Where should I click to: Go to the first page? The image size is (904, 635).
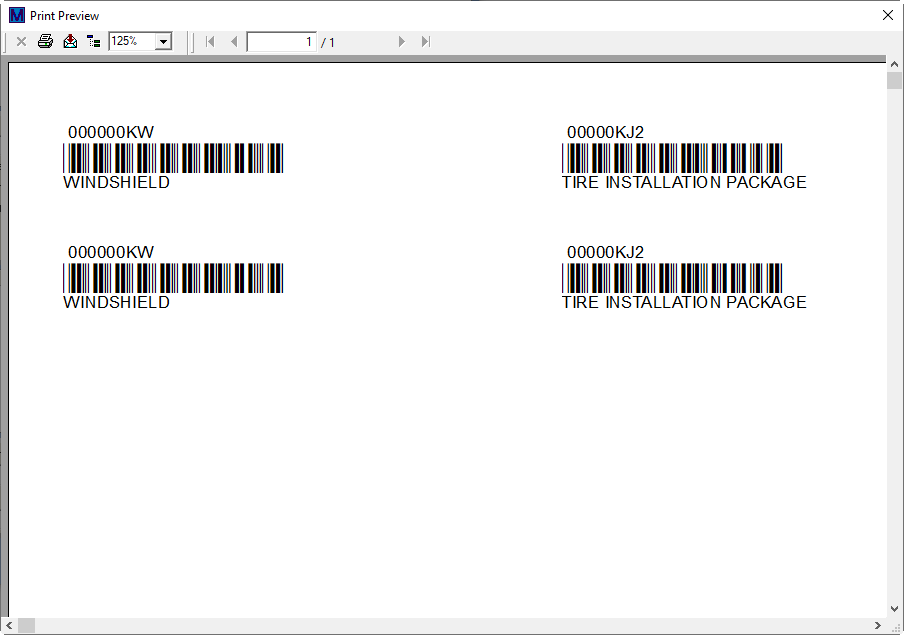point(210,41)
